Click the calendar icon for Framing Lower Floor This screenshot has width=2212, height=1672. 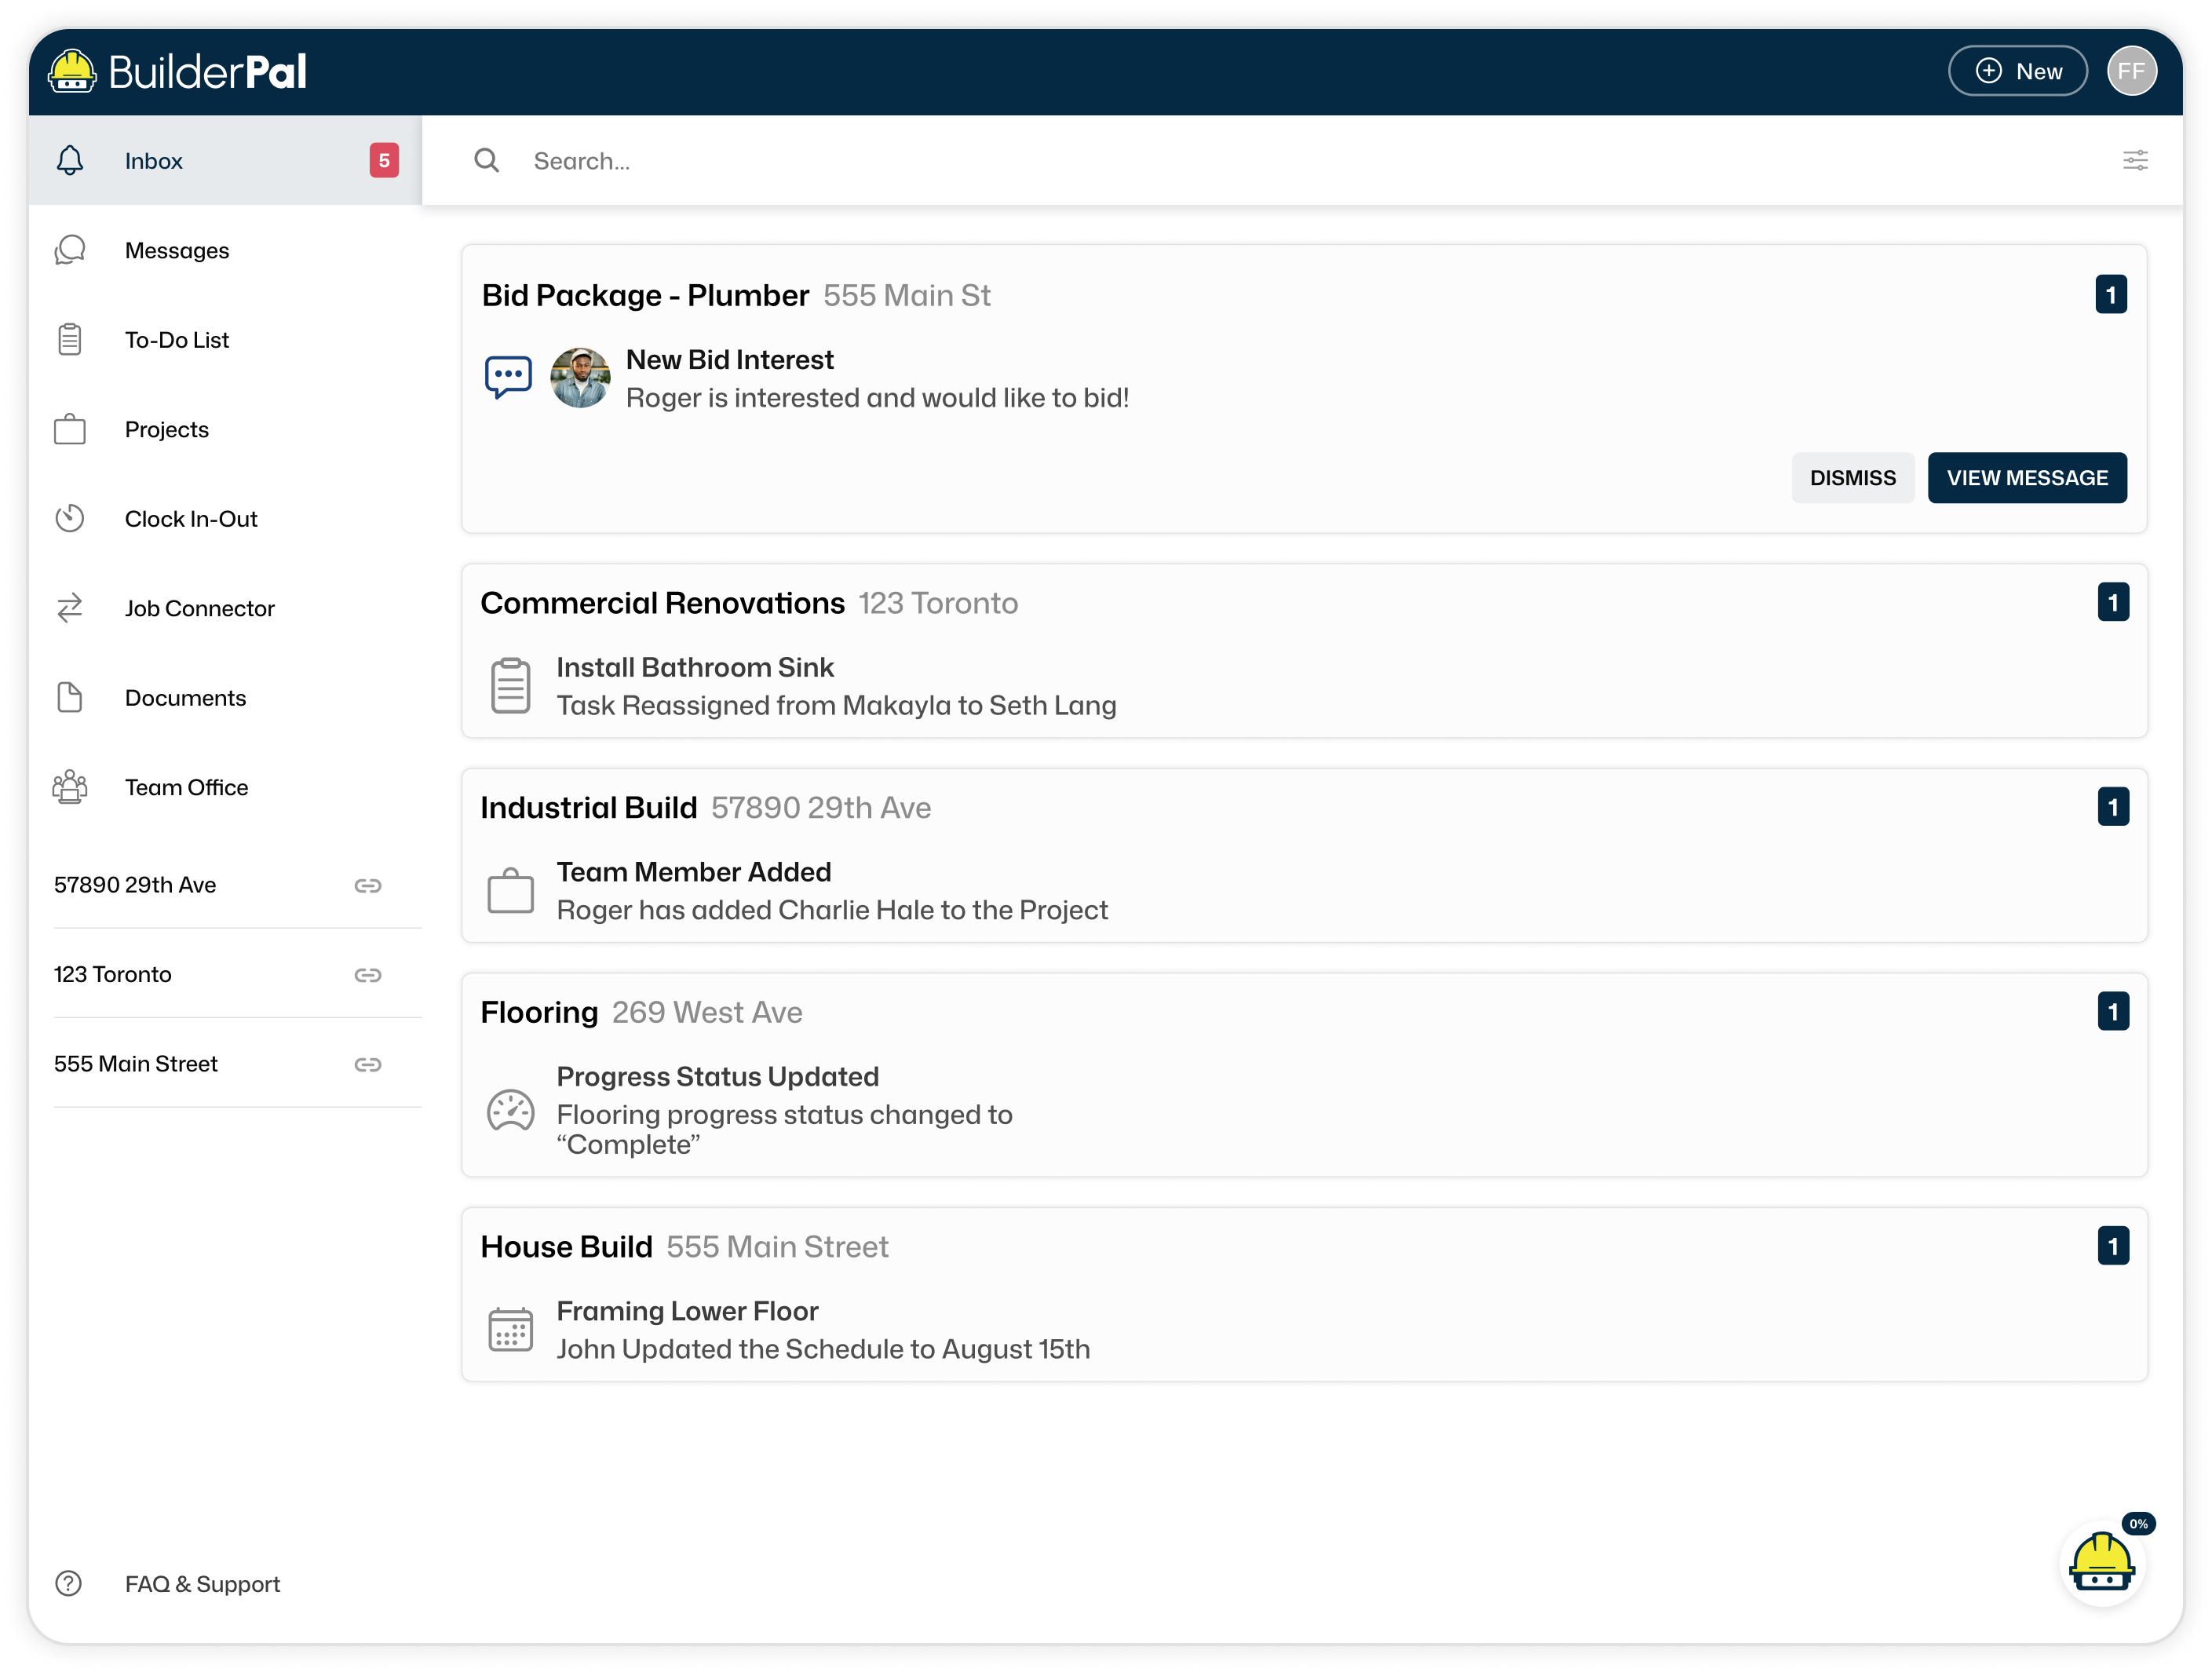coord(510,1330)
